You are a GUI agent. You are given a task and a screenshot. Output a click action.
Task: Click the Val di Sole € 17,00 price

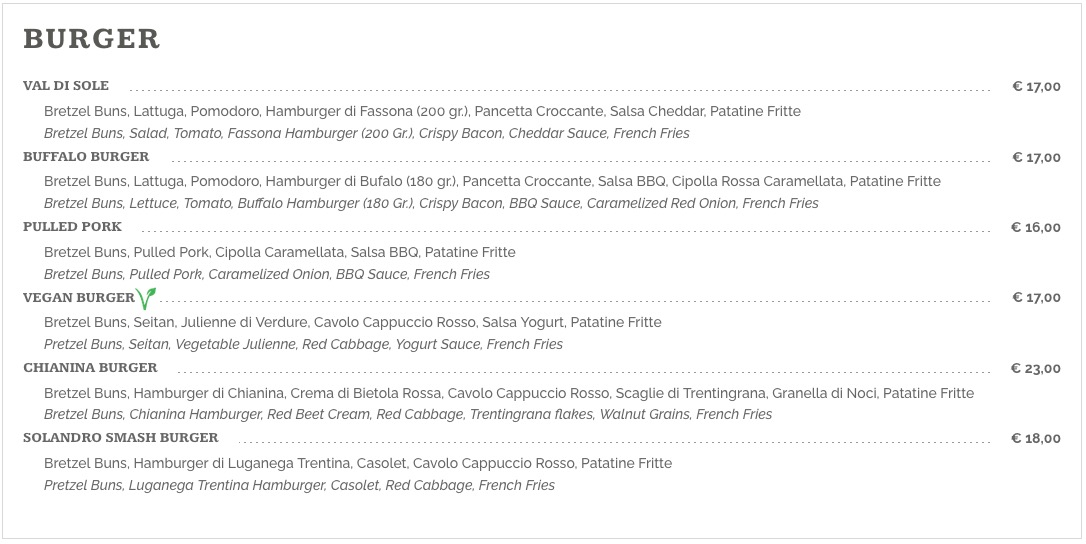pos(1036,87)
